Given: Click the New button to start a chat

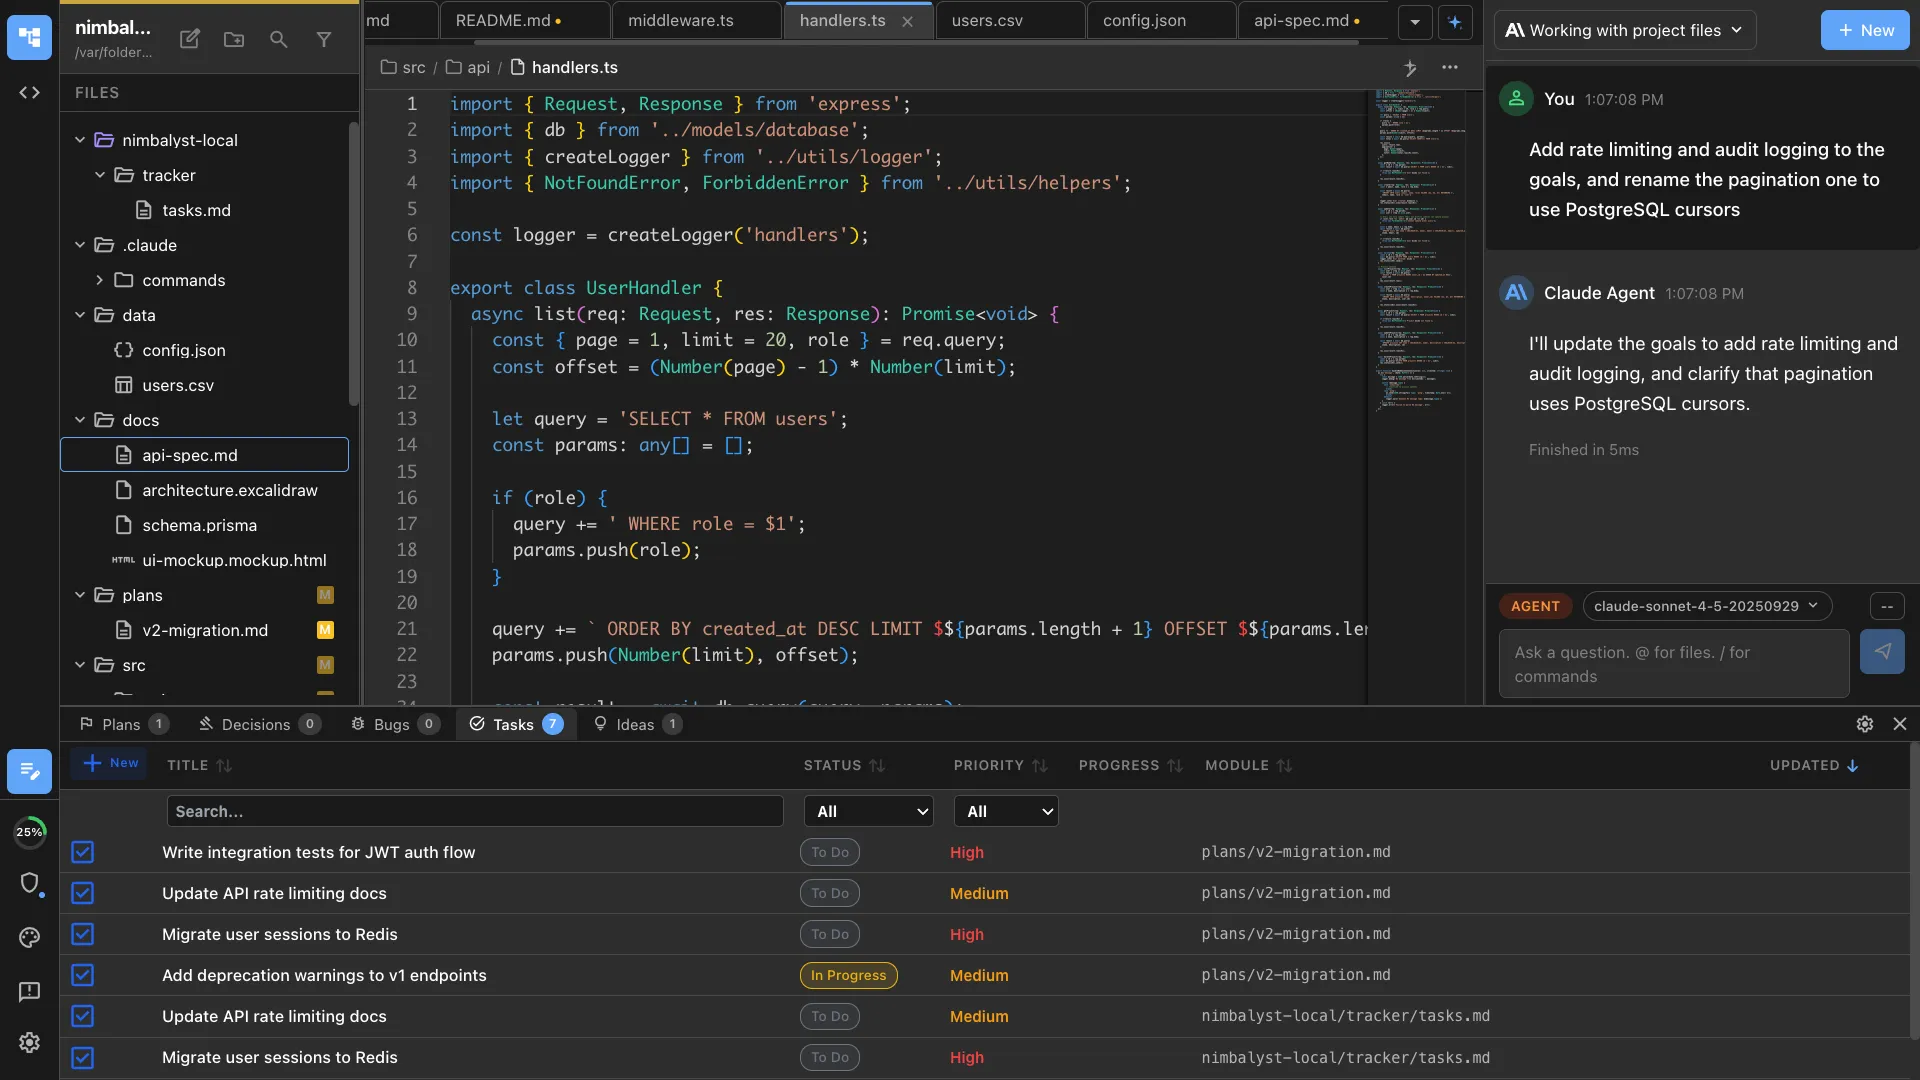Looking at the screenshot, I should [1865, 30].
